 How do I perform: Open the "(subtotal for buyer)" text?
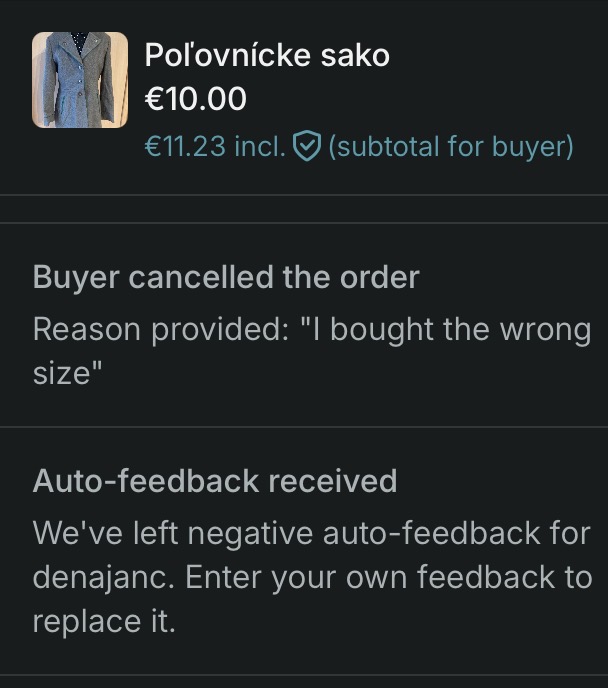pyautogui.click(x=451, y=146)
